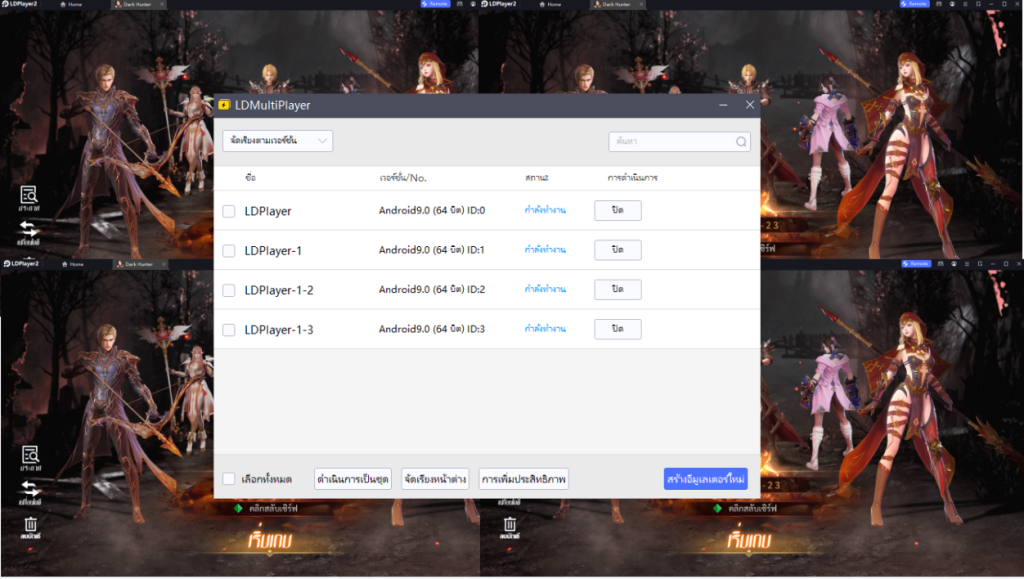Switch to Home tab in top-left emulator window

(x=71, y=5)
